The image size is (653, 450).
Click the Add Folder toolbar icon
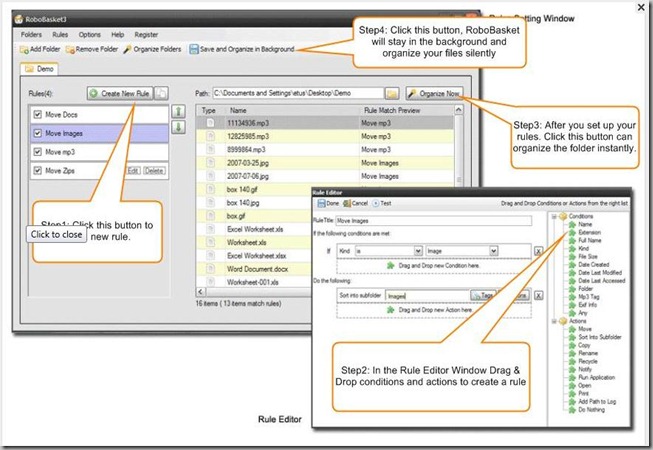click(x=24, y=50)
